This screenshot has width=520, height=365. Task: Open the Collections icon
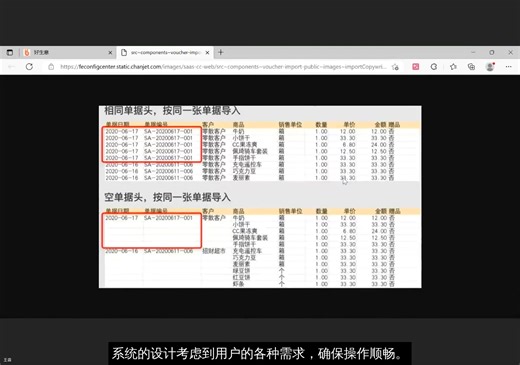(x=471, y=67)
